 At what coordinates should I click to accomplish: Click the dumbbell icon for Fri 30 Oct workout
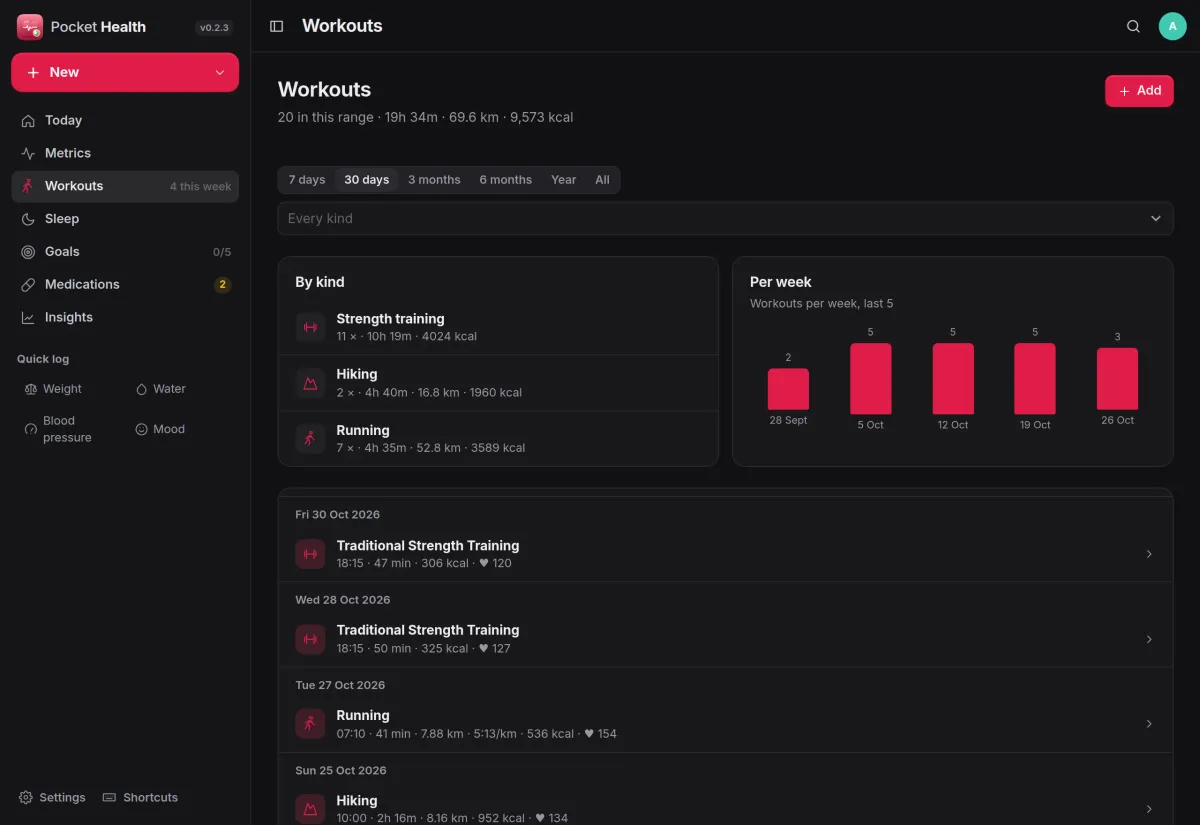(x=310, y=554)
